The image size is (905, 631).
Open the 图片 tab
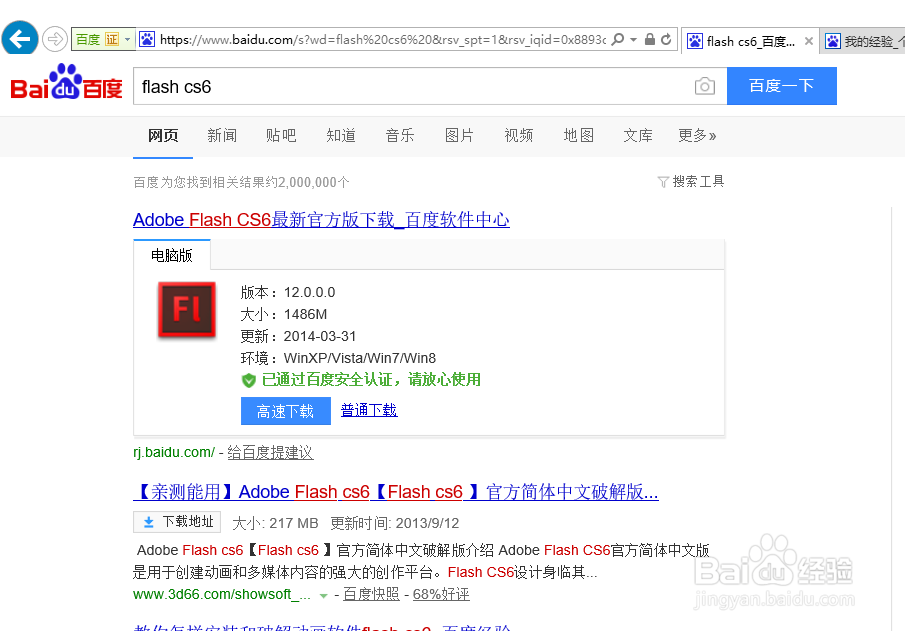[459, 136]
